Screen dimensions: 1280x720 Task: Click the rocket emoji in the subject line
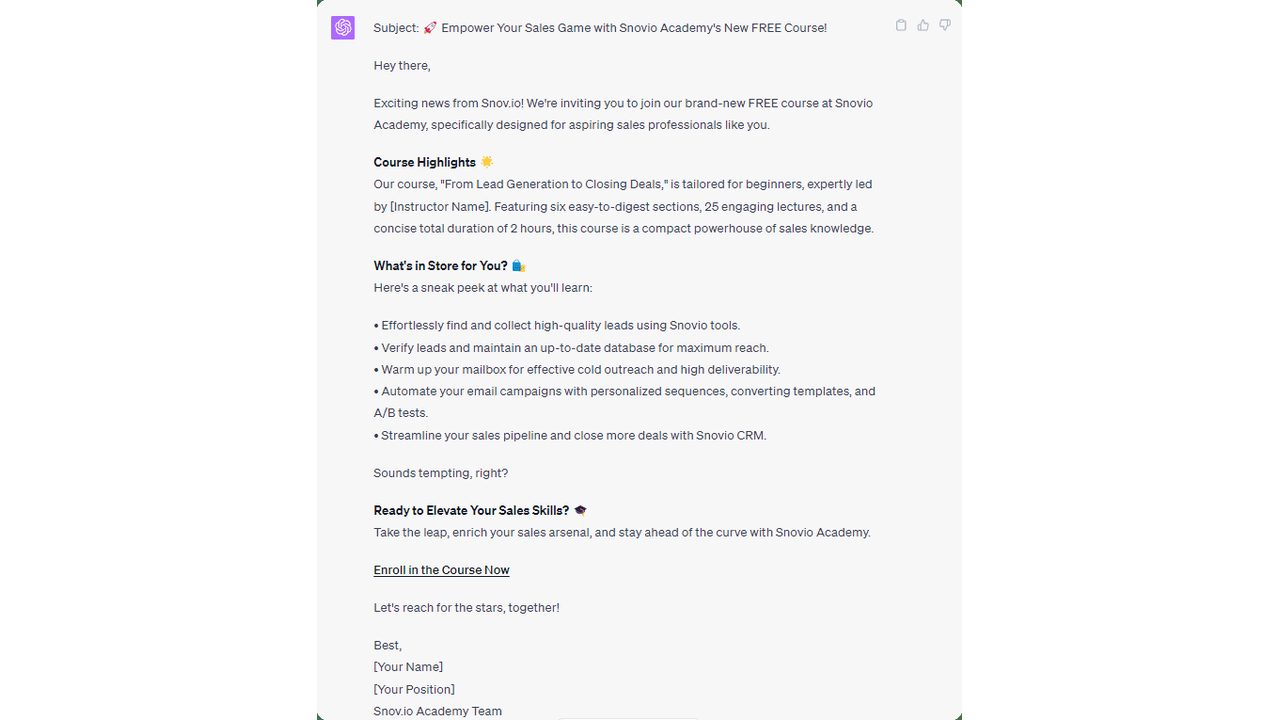click(x=430, y=28)
